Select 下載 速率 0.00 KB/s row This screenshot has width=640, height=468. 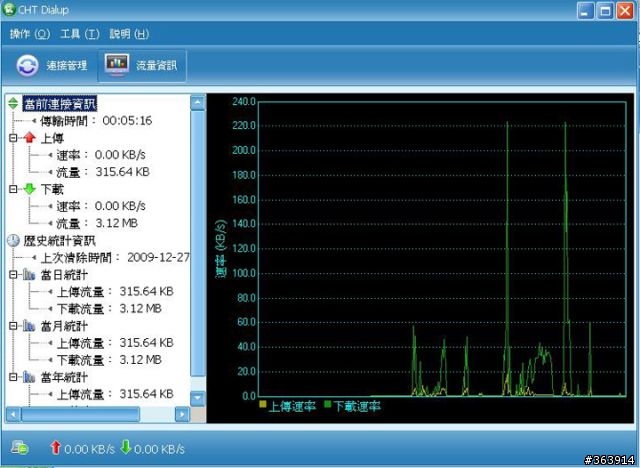tap(101, 206)
